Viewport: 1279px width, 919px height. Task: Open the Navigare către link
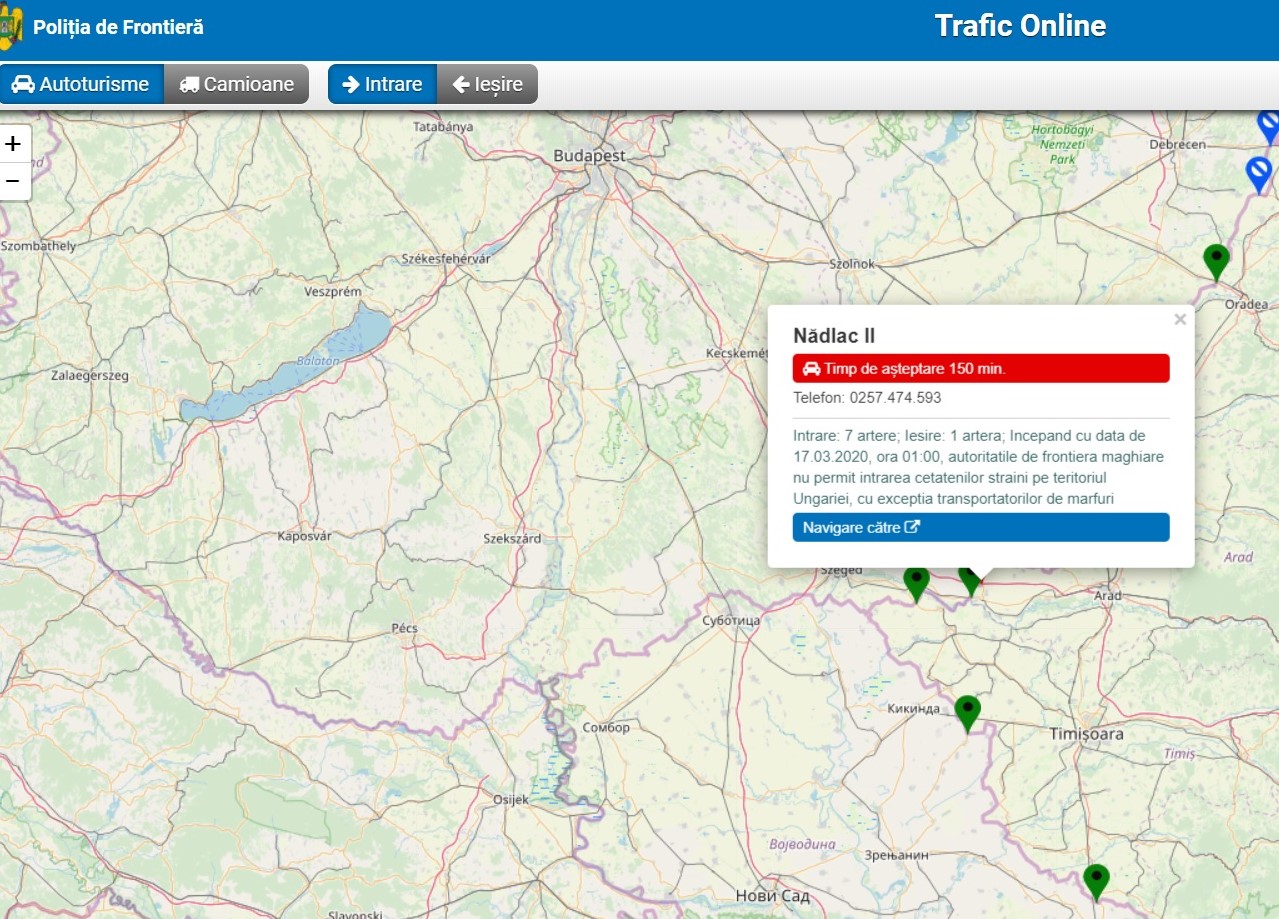(980, 527)
